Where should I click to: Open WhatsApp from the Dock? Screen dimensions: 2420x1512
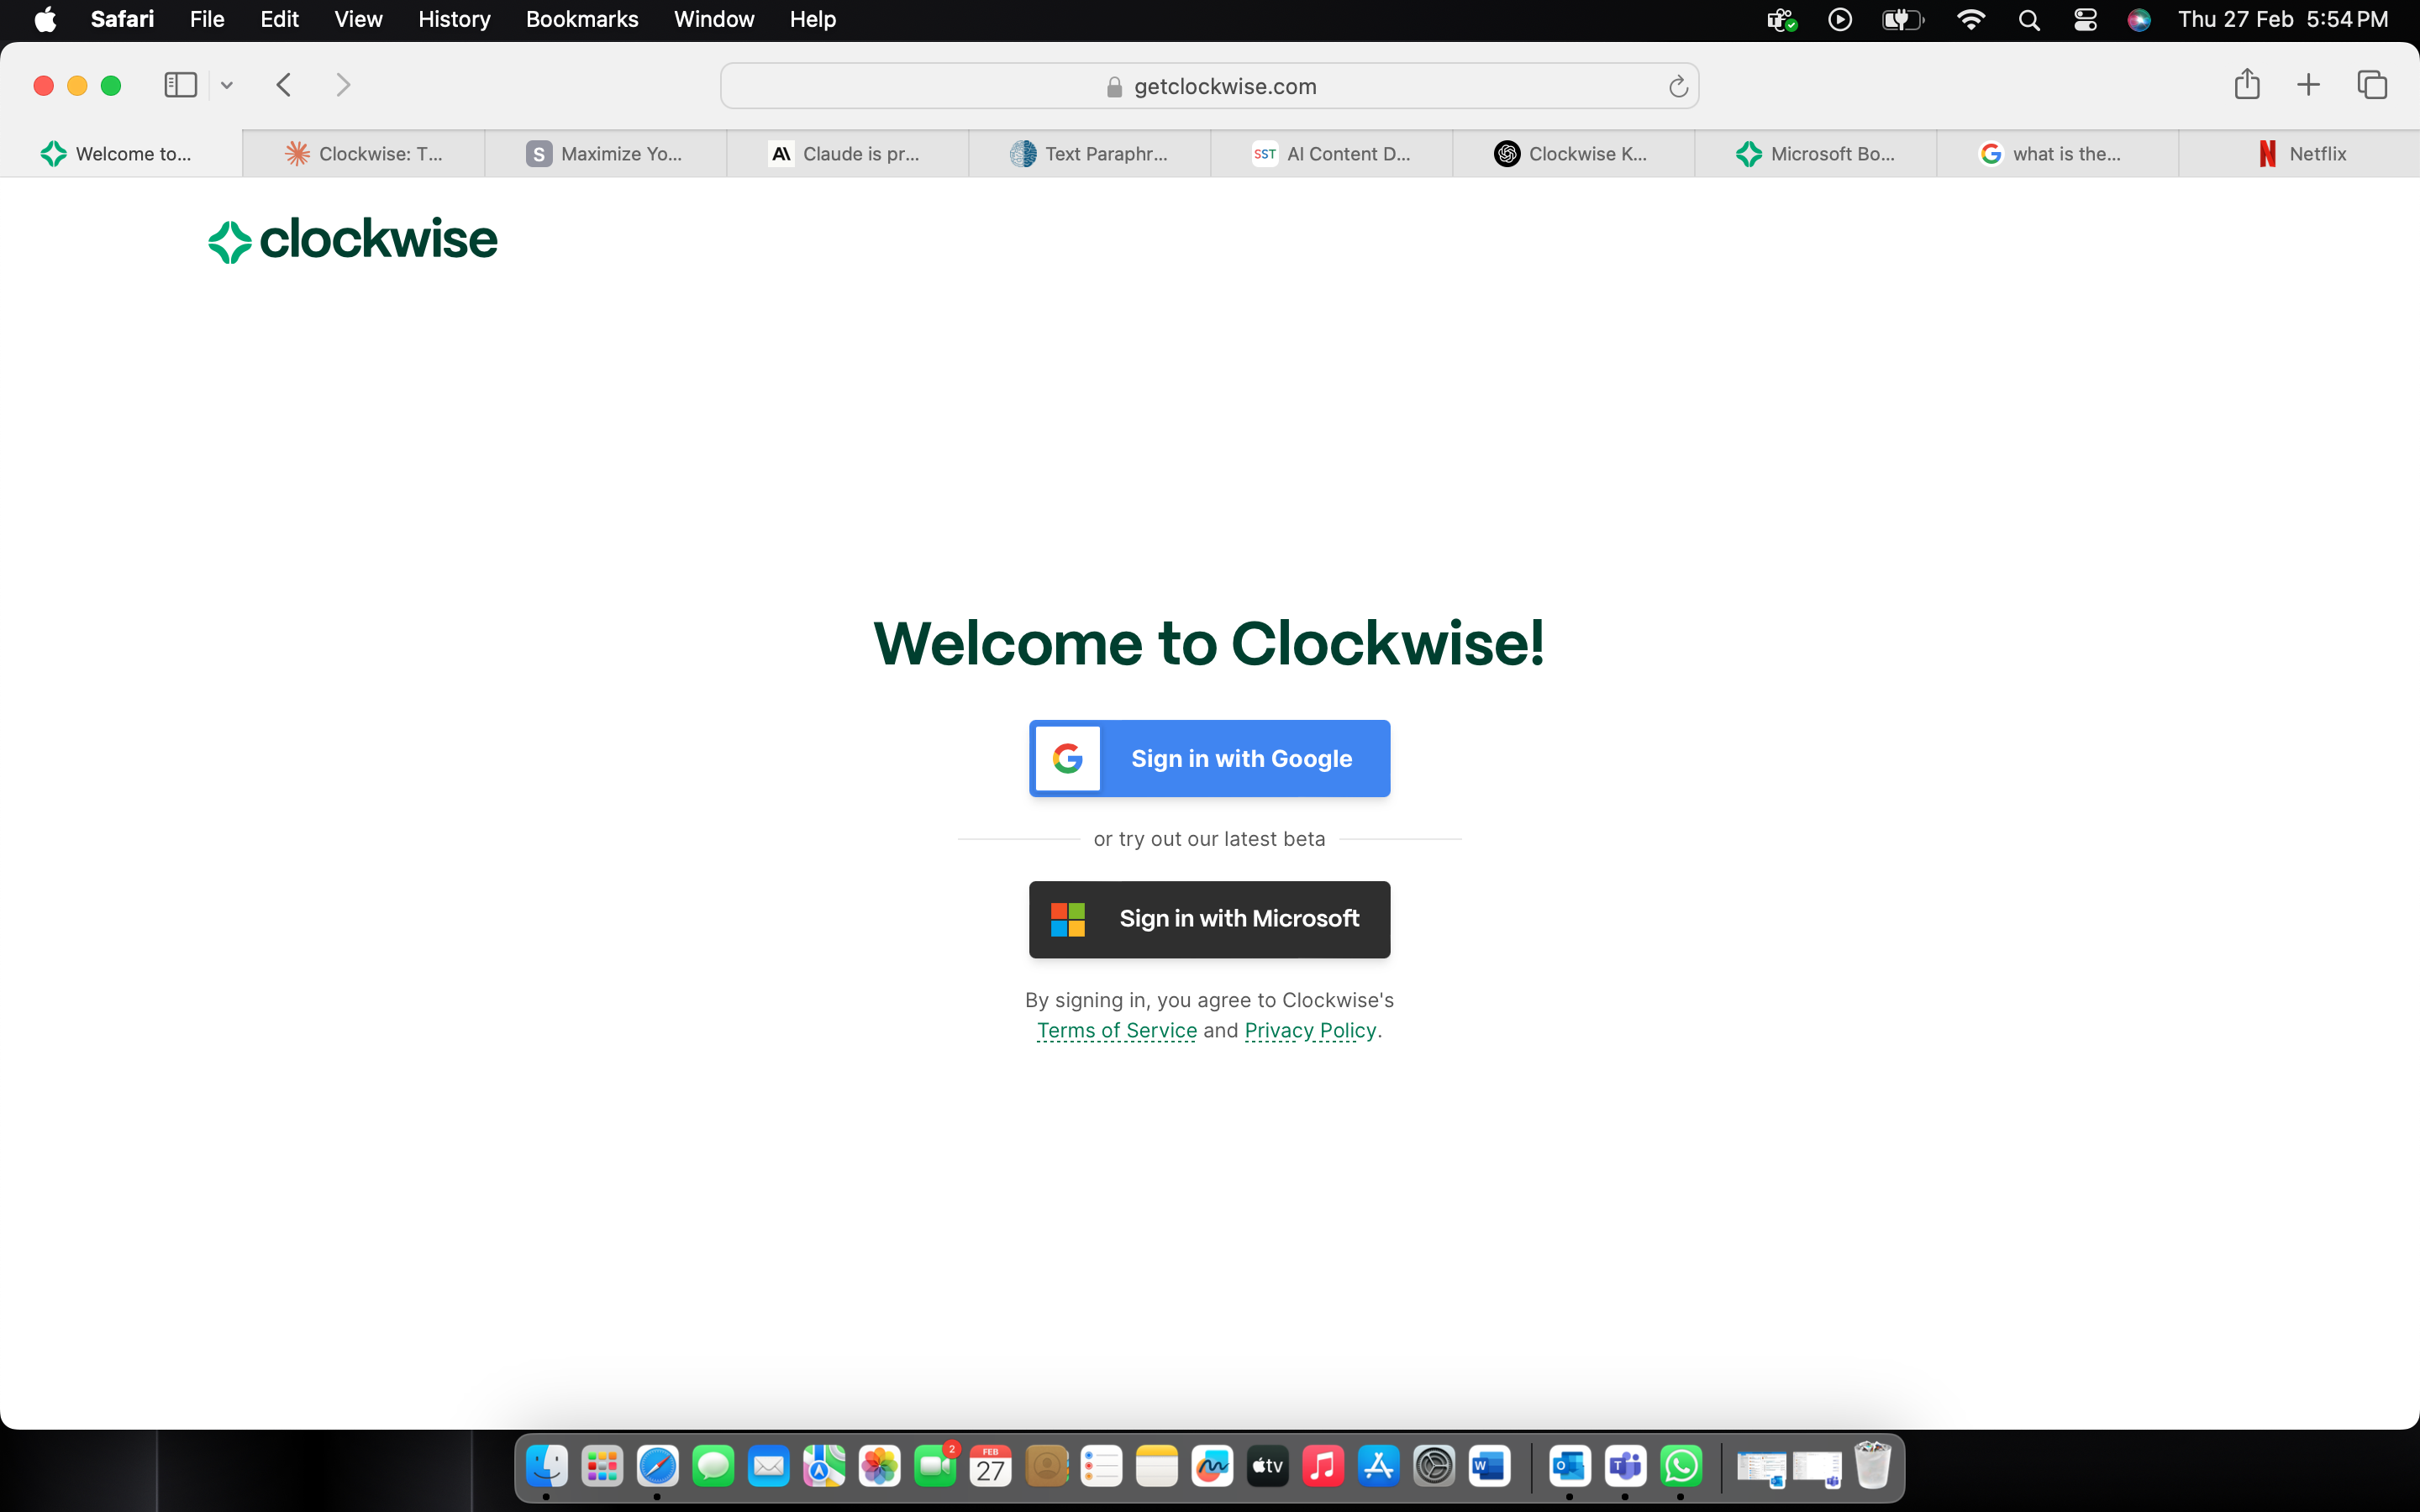[1681, 1467]
